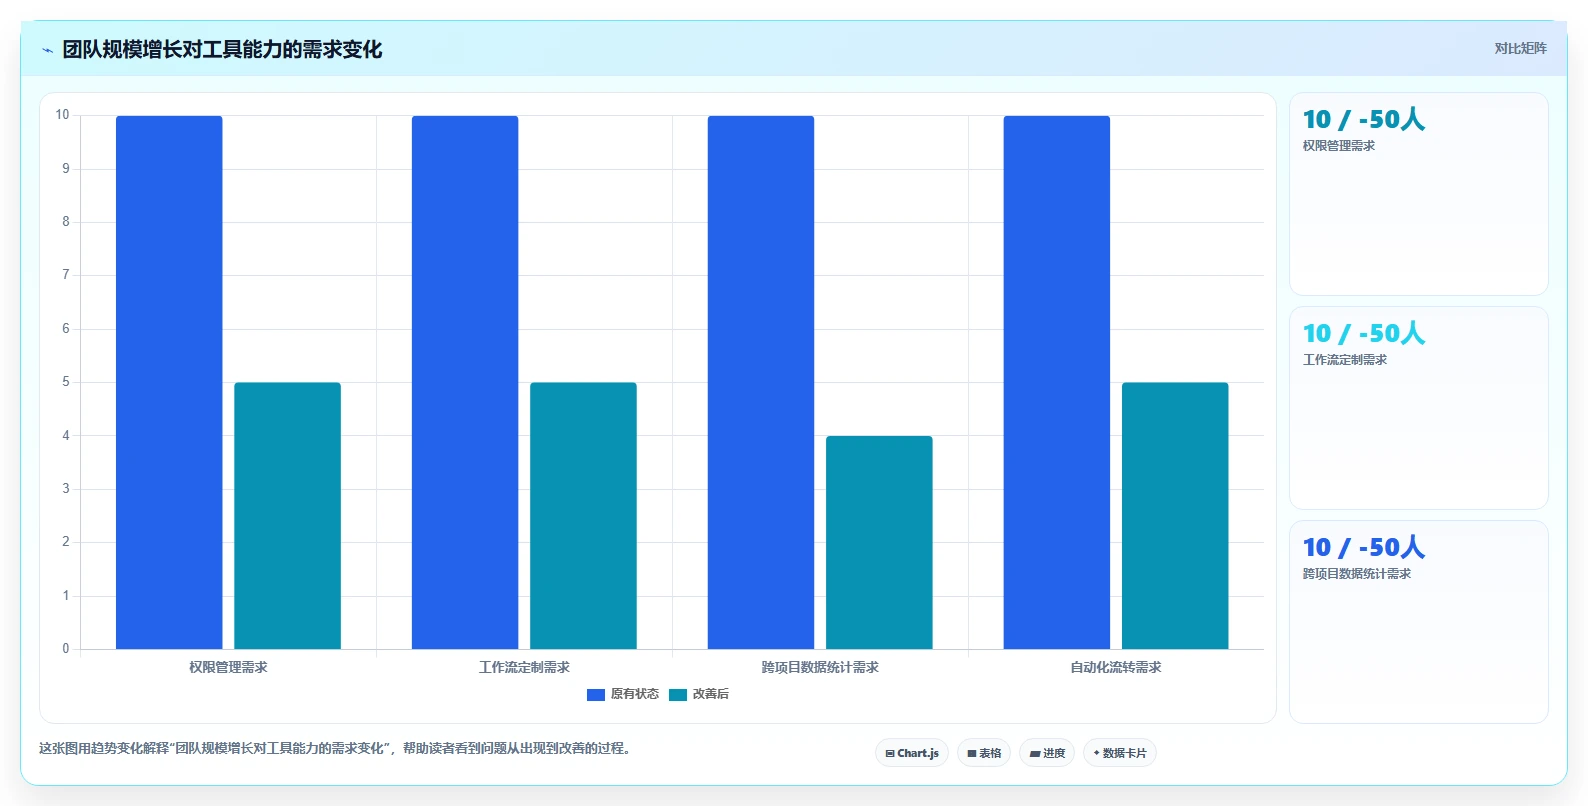This screenshot has height=806, width=1588.
Task: Select the 表格 chip
Action: [x=984, y=753]
